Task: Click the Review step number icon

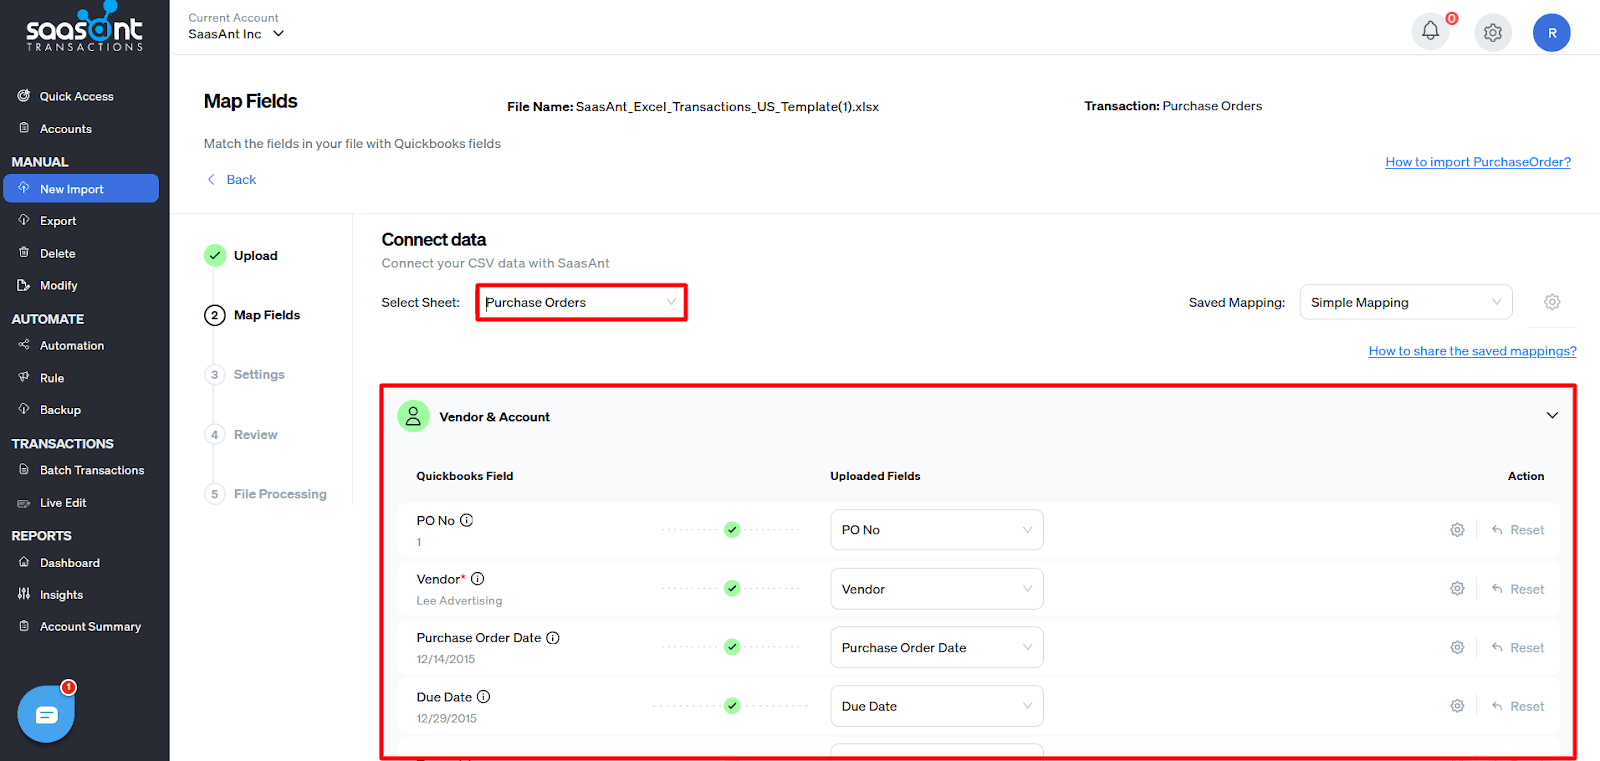Action: pos(214,435)
